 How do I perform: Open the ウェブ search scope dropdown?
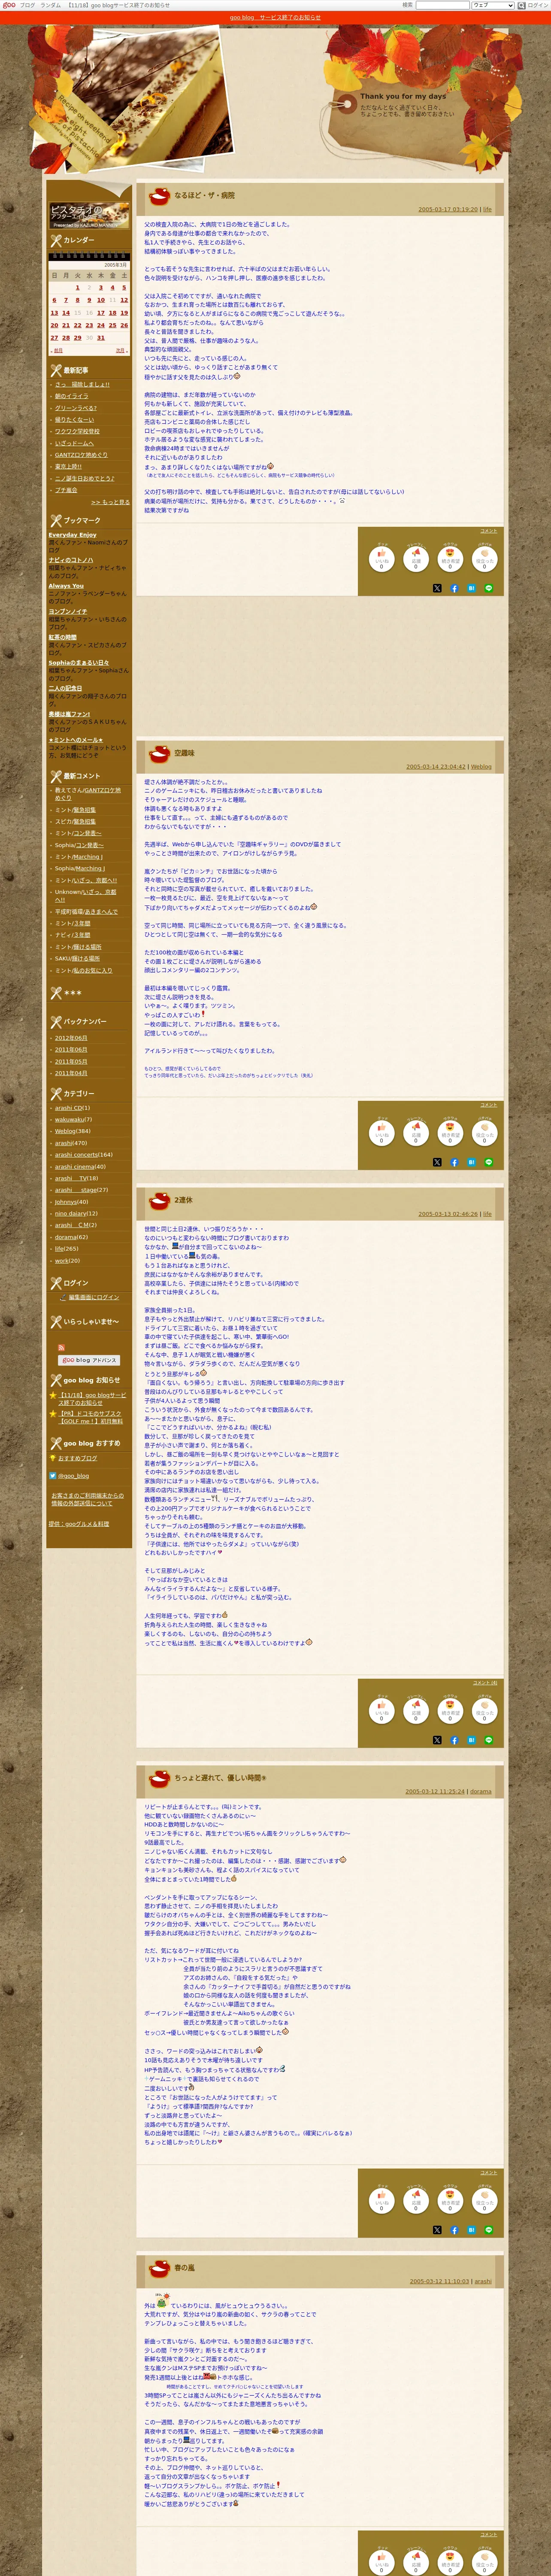click(x=492, y=5)
